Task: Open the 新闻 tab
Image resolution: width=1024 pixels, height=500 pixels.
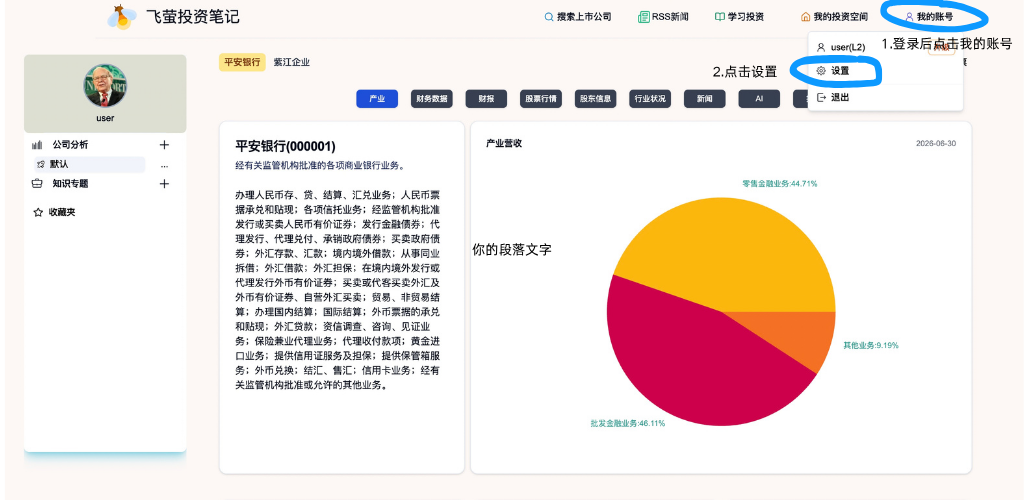Action: 705,99
